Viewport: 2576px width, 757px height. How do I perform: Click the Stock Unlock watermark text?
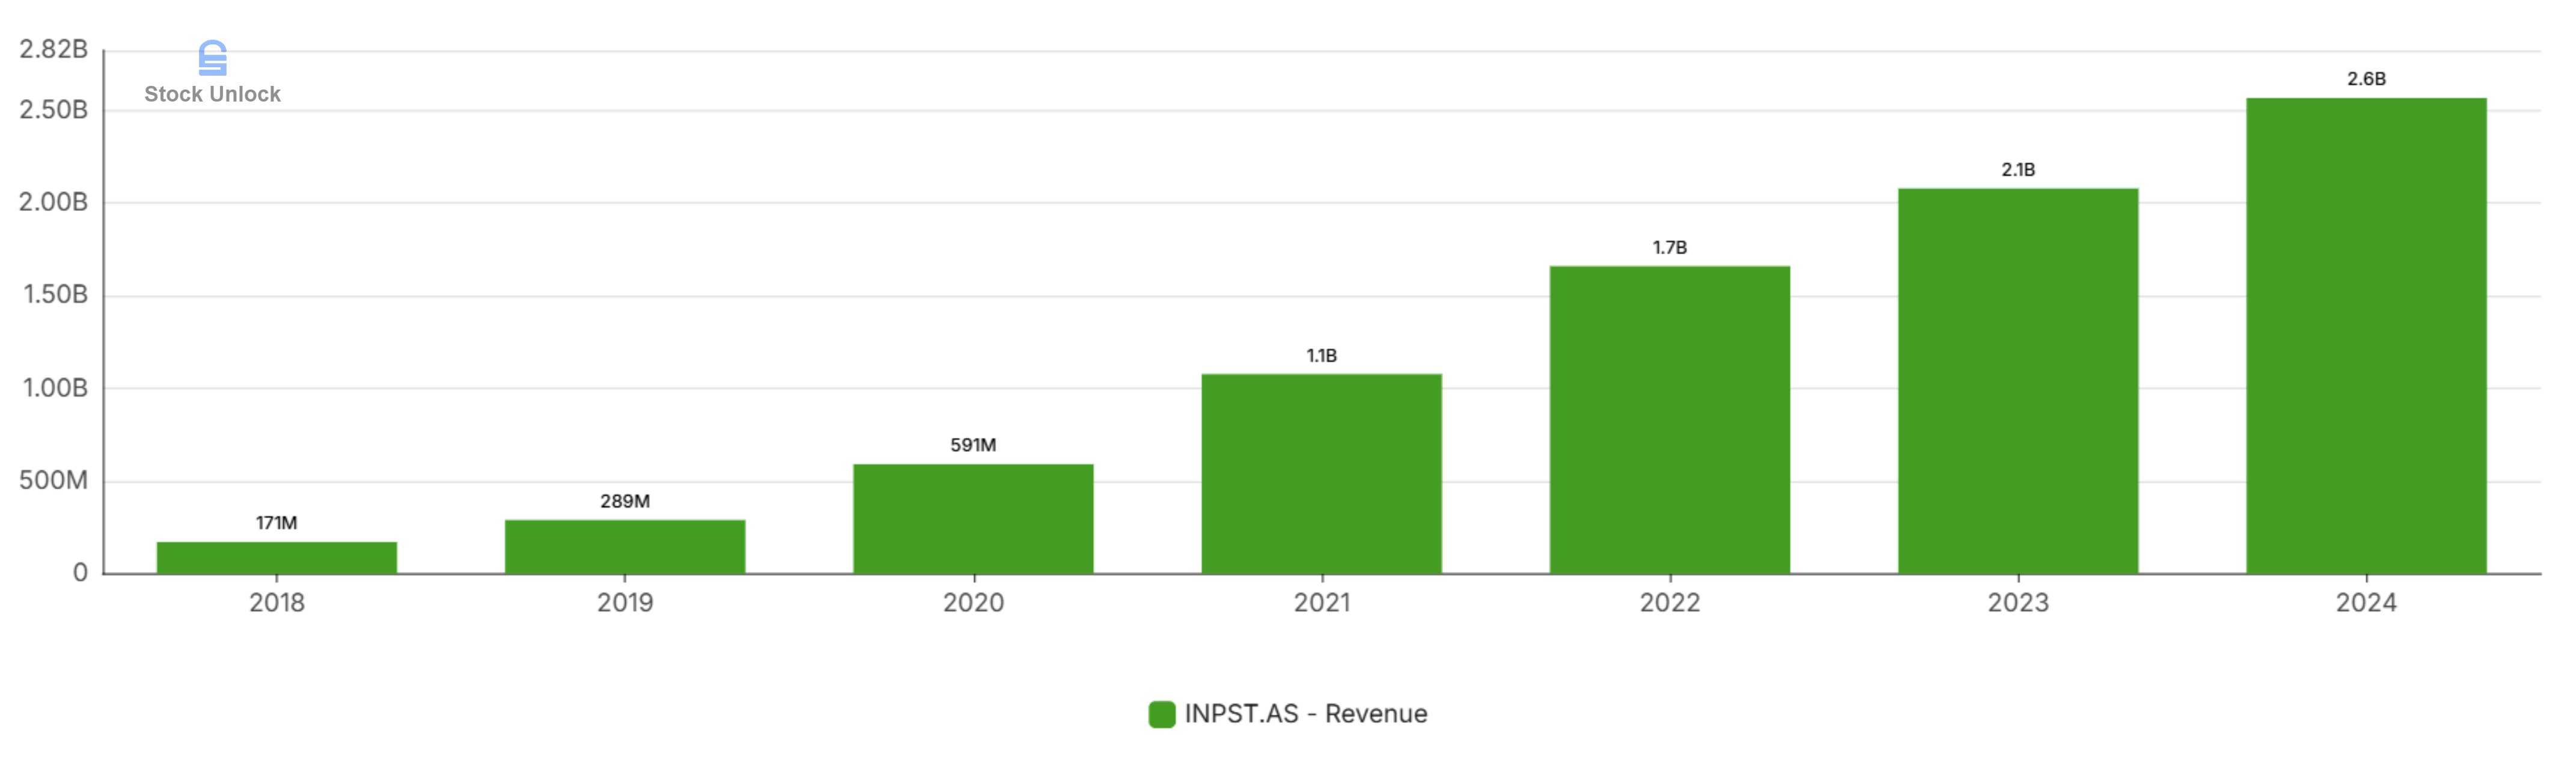click(212, 94)
